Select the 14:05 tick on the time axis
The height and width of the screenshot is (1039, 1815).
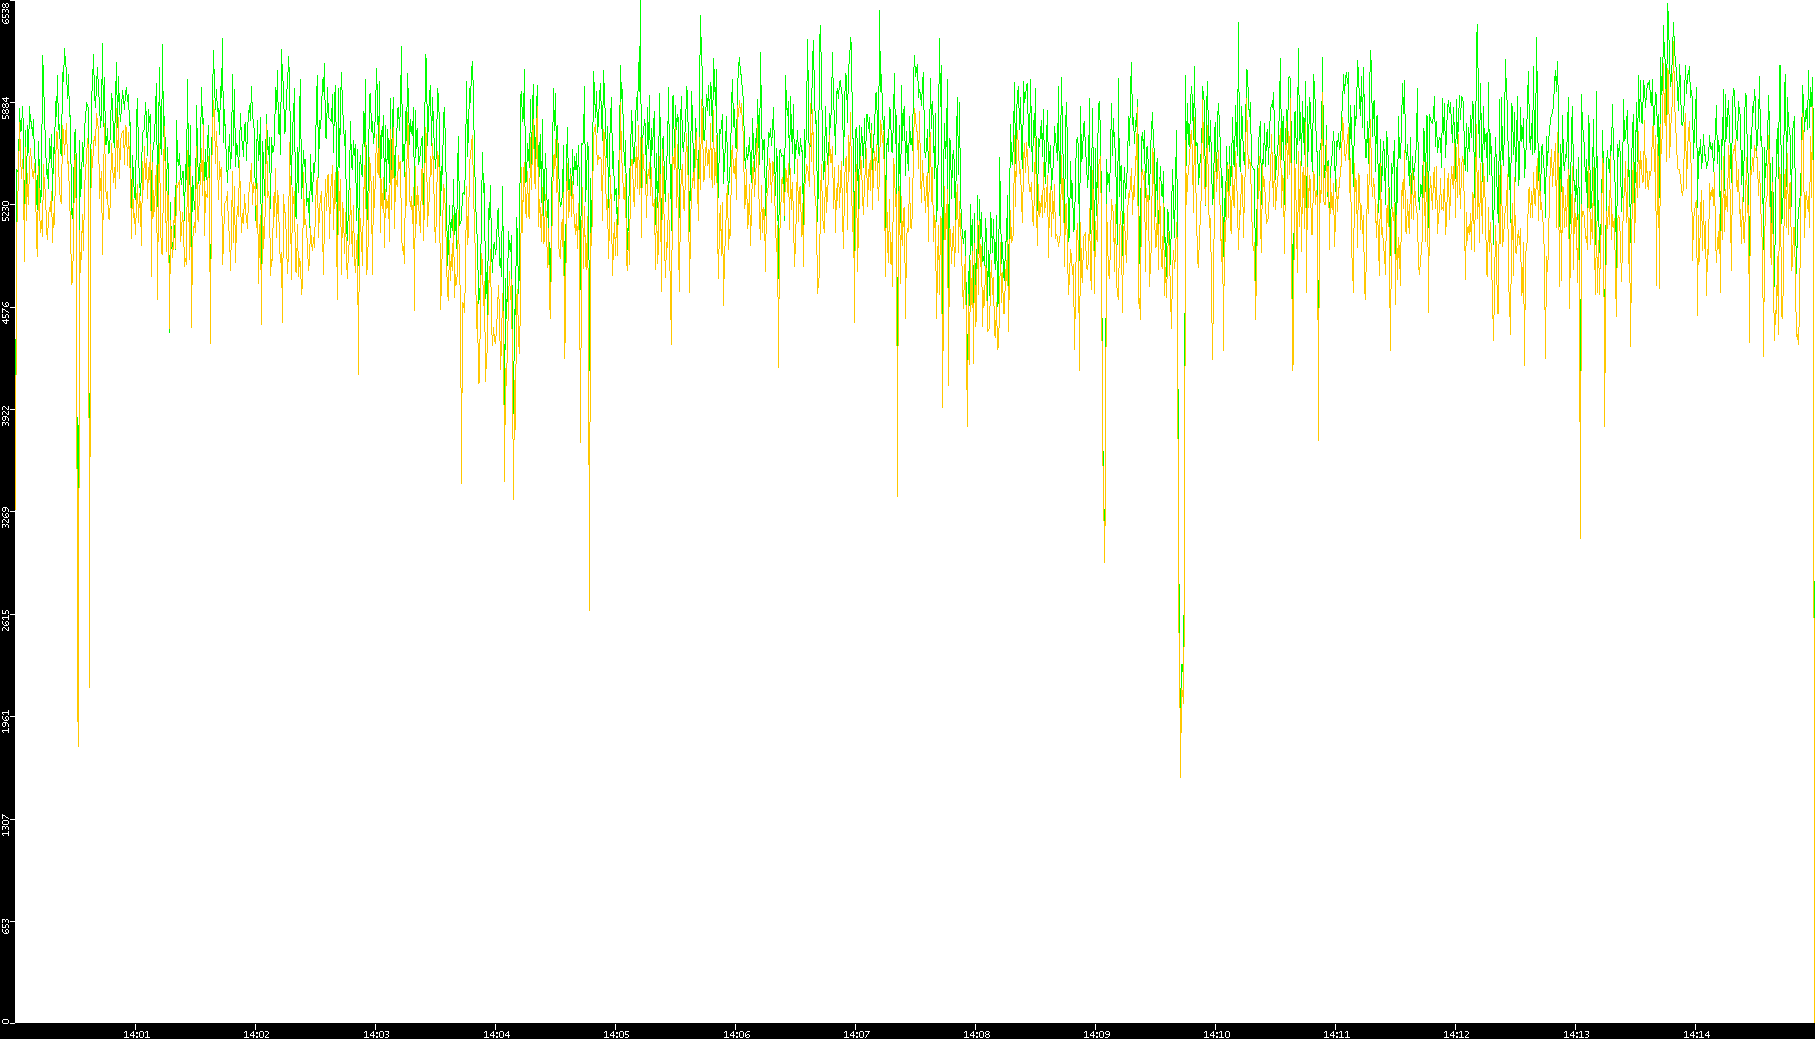click(616, 1034)
